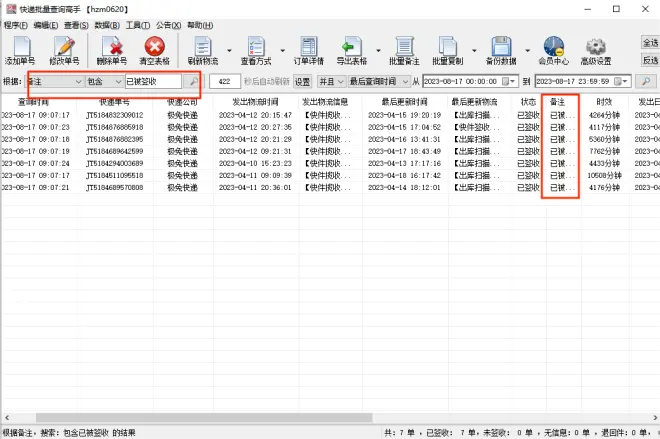The height and width of the screenshot is (439, 660).
Task: Open the 最后查询时间 dropdown
Action: point(404,81)
